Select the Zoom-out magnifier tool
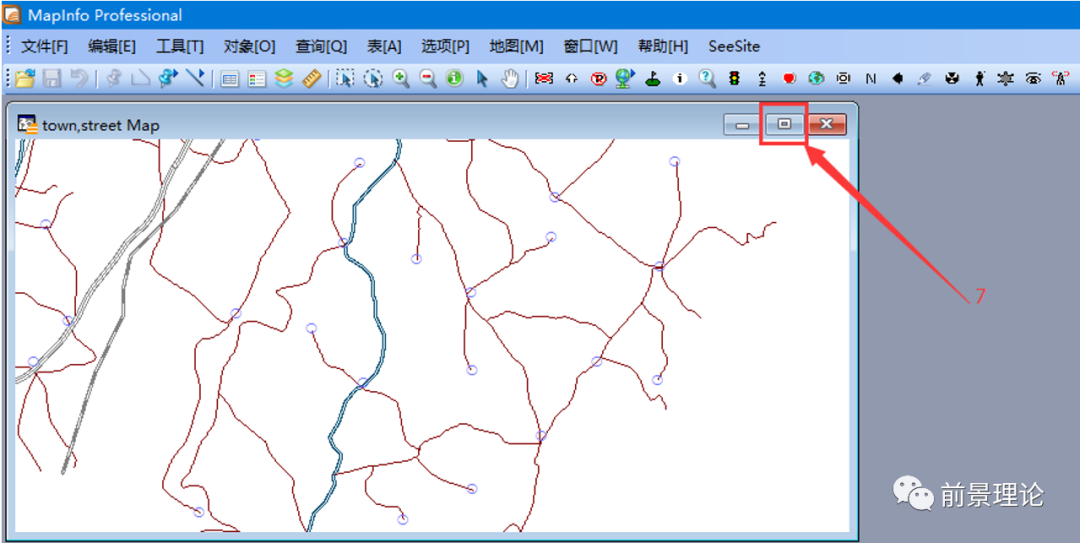Screen dimensions: 1080x543 click(428, 79)
